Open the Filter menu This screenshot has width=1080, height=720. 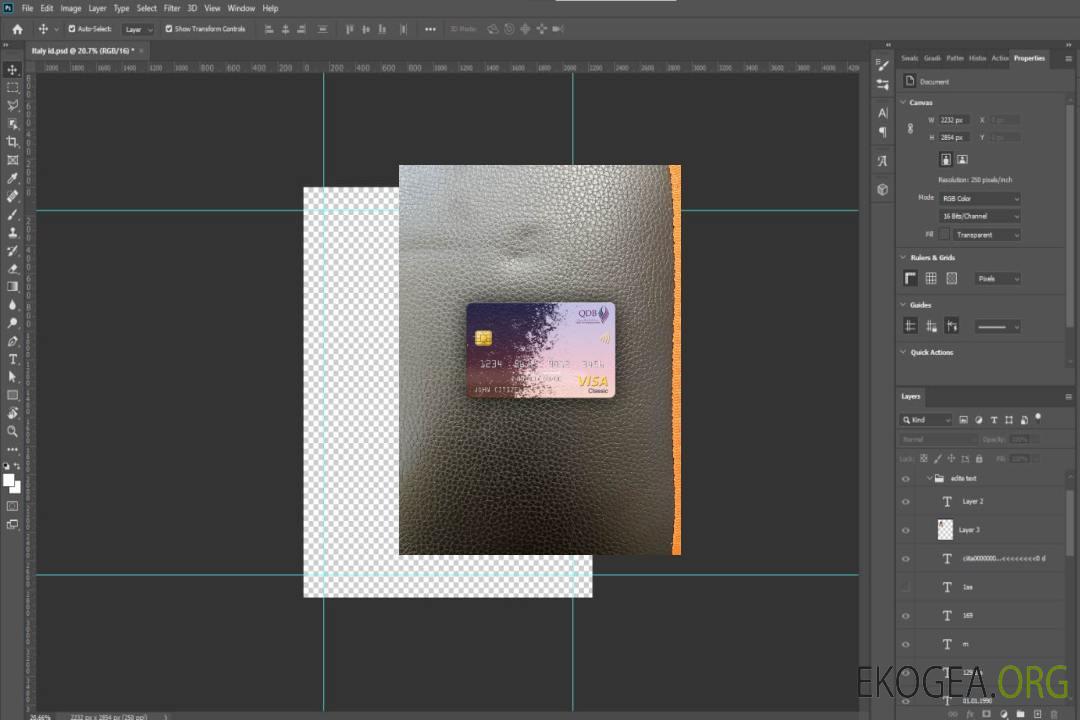[172, 8]
